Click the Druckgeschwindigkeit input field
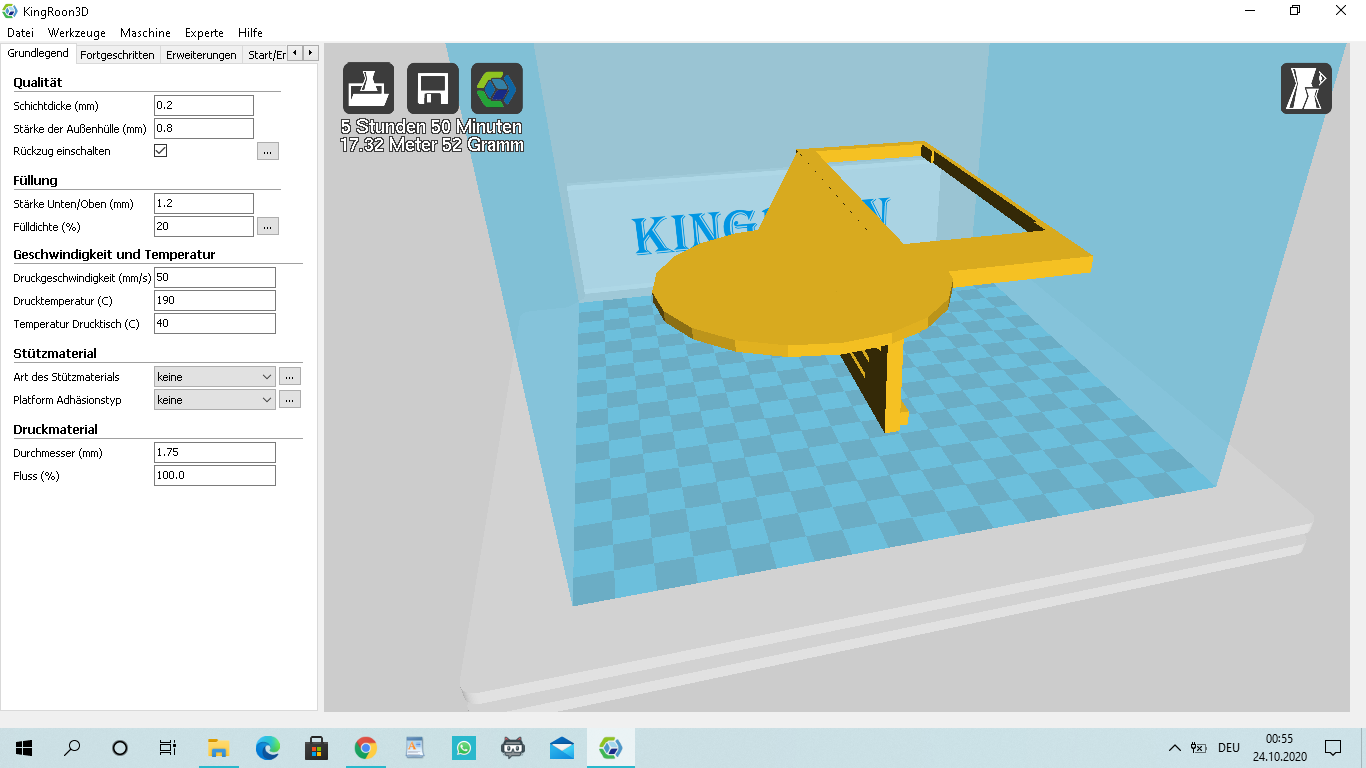The height and width of the screenshot is (768, 1366). [214, 277]
